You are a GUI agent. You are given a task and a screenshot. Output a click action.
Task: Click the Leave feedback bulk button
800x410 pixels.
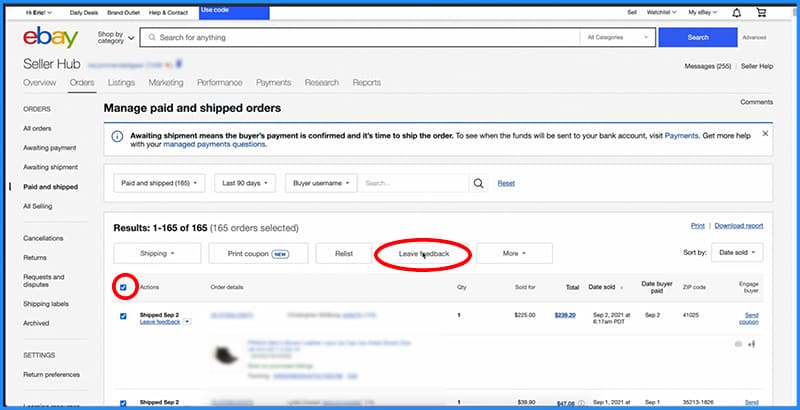(423, 253)
